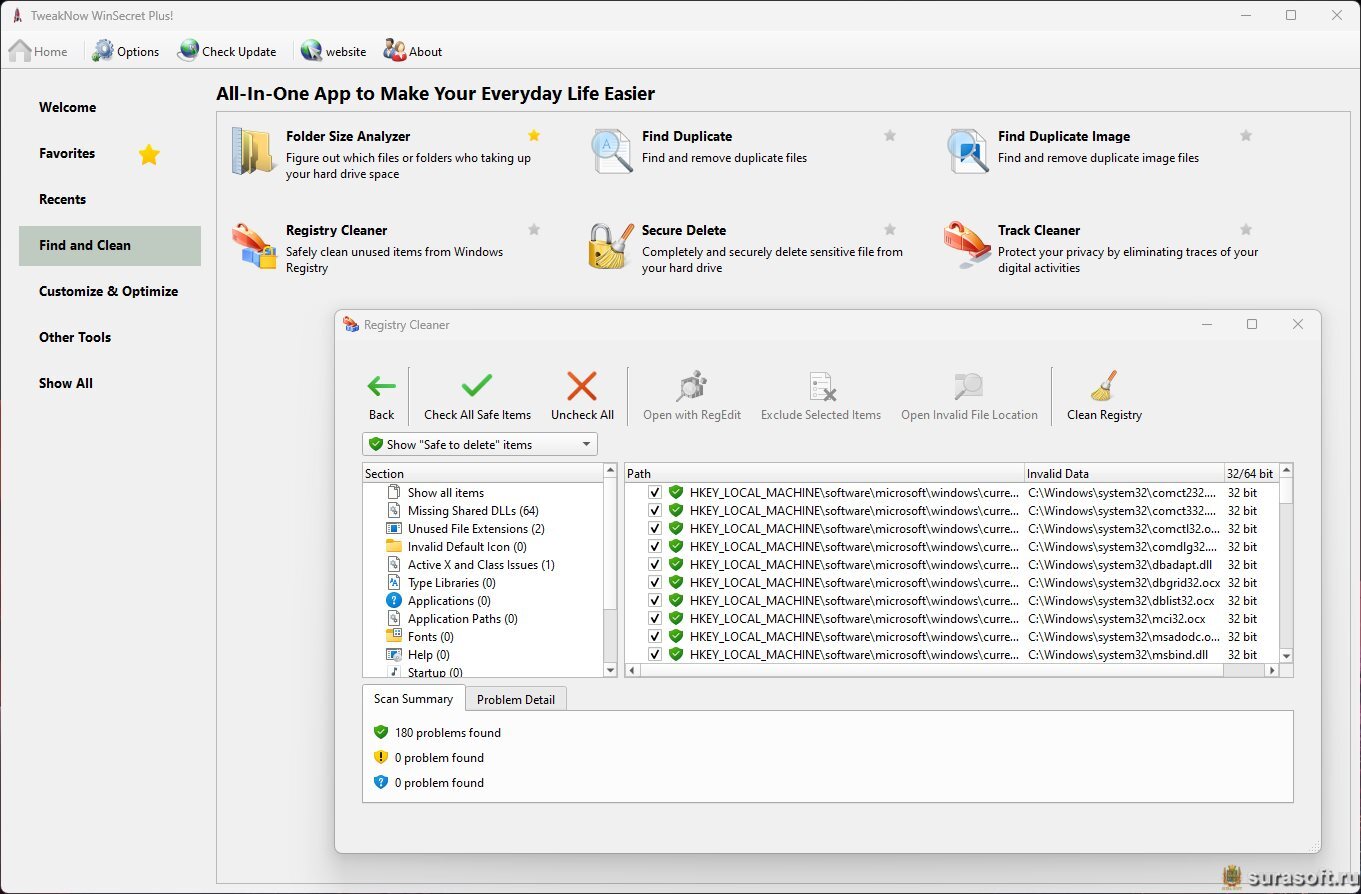1361x894 pixels.
Task: Click Exclude Selected Items icon
Action: [x=821, y=386]
